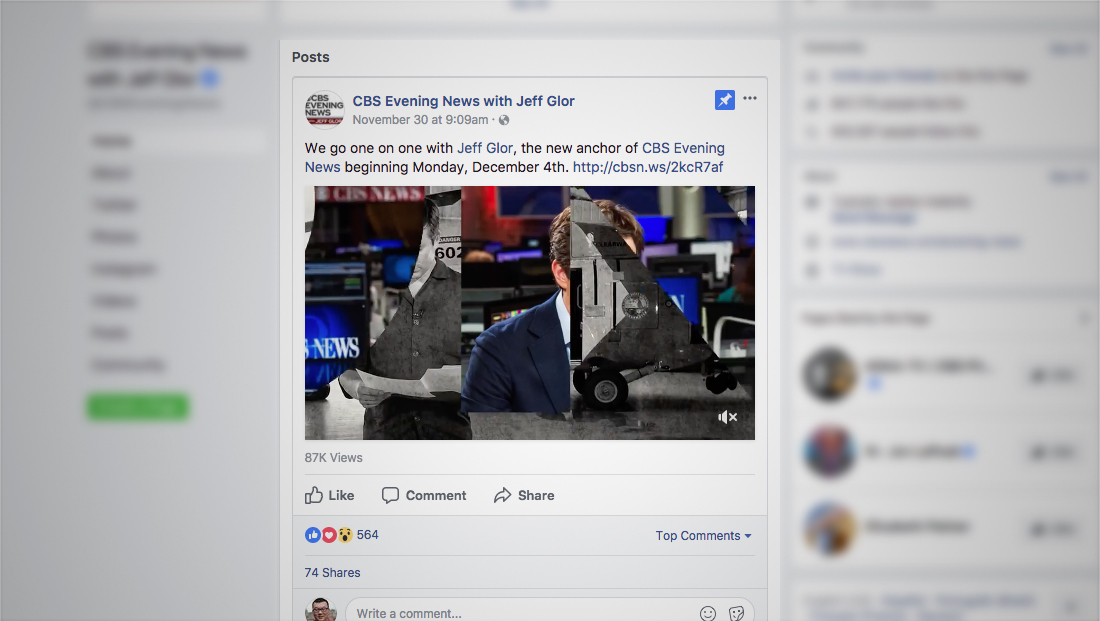This screenshot has height=621, width=1100.
Task: Click the blurred green button in left sidebar
Action: point(138,407)
